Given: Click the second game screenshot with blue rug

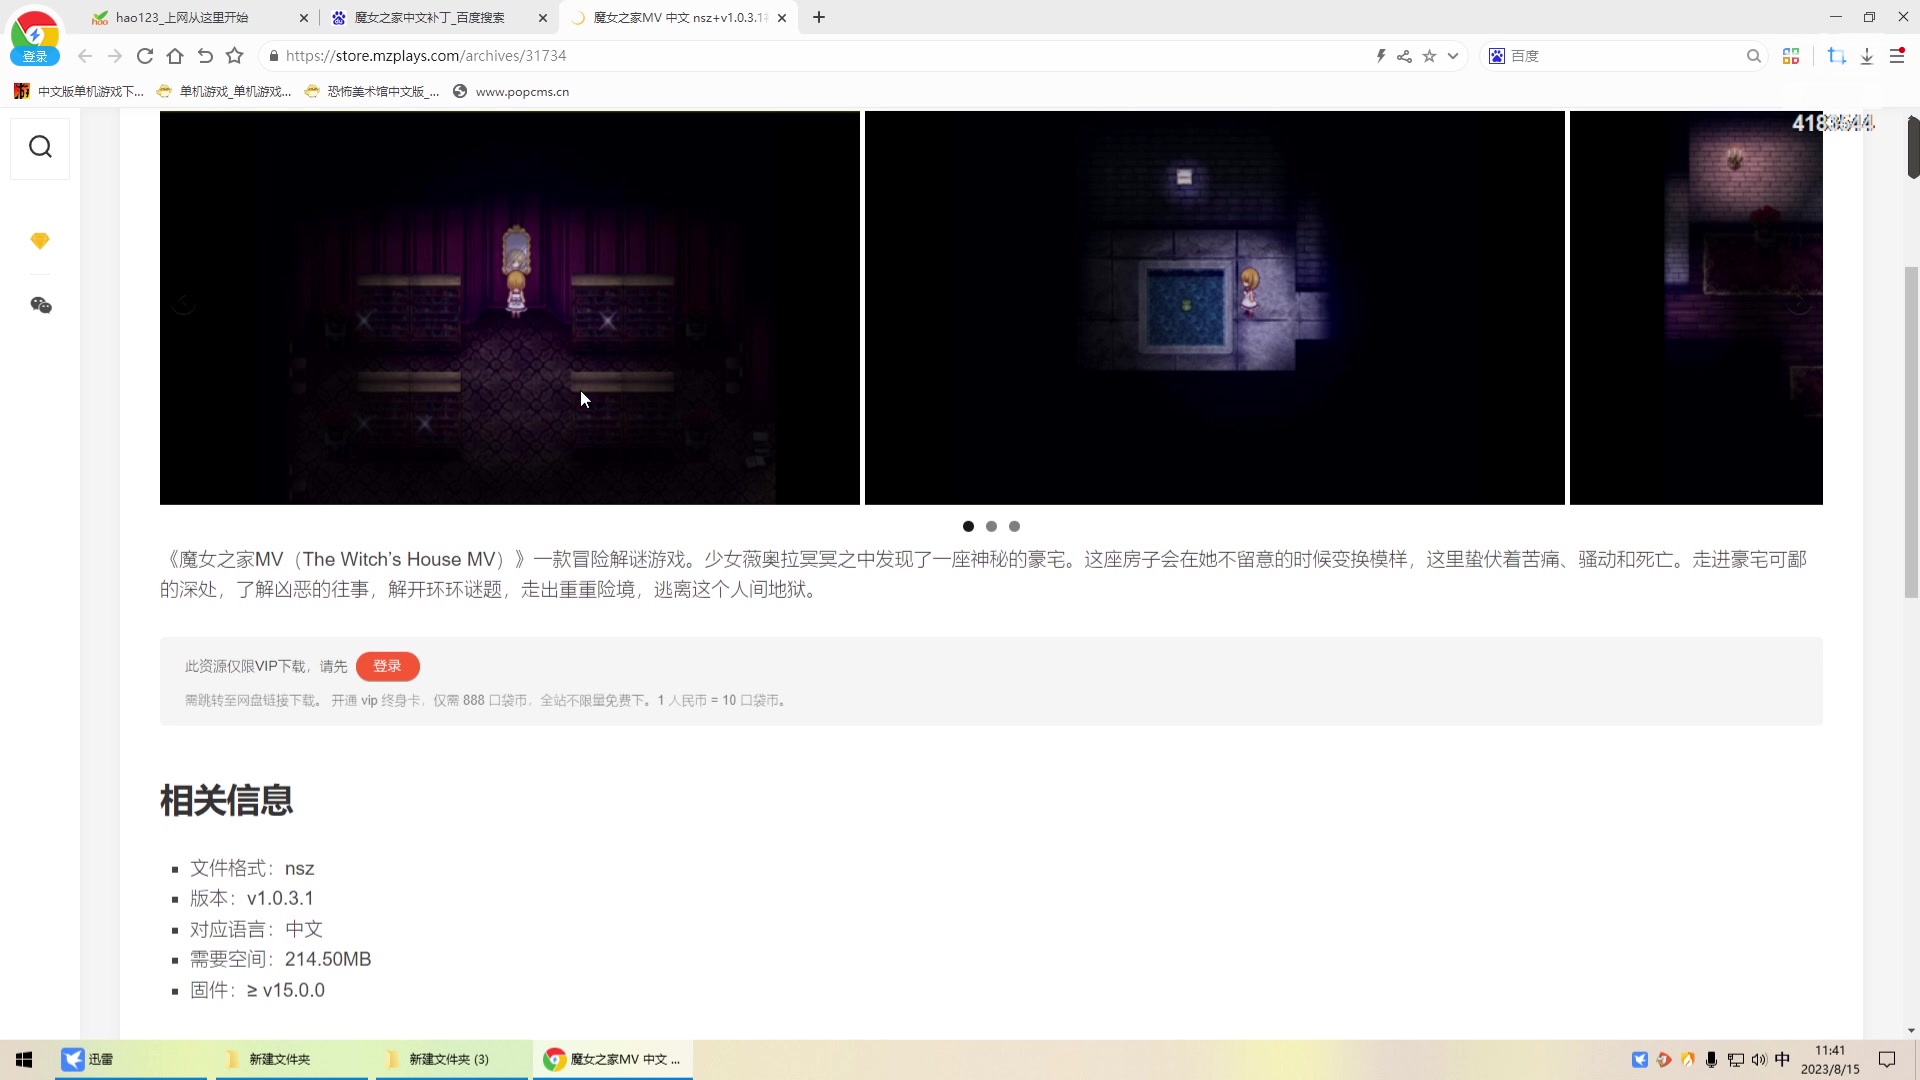Looking at the screenshot, I should click(1215, 308).
